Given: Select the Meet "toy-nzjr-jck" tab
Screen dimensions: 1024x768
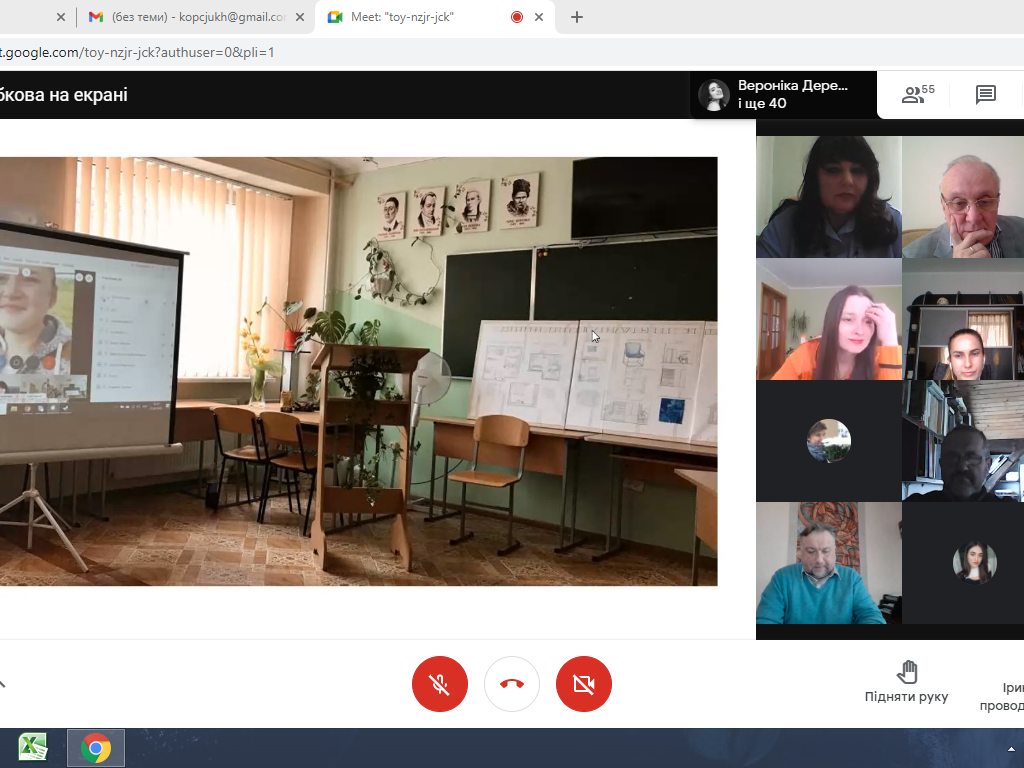Looking at the screenshot, I should 420,17.
